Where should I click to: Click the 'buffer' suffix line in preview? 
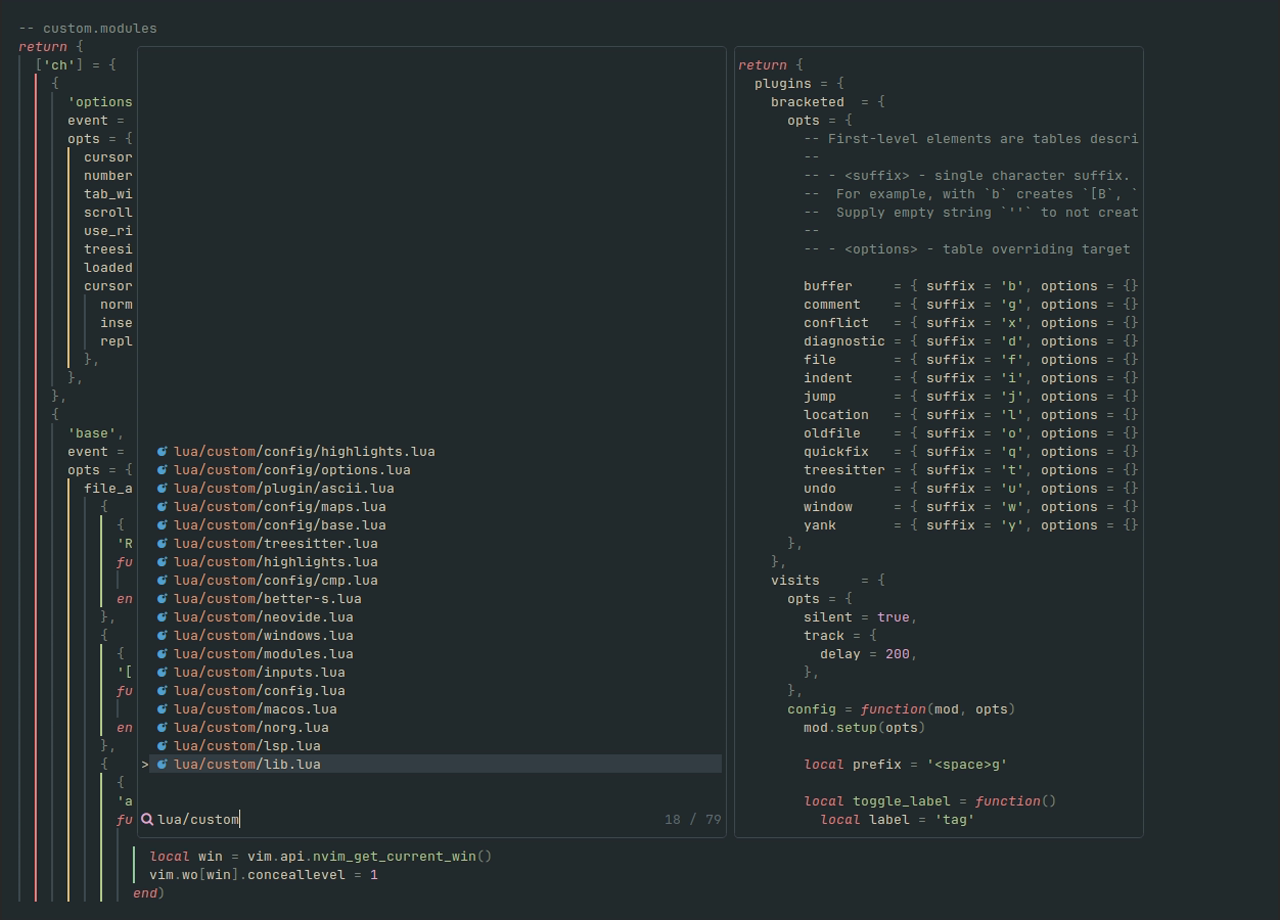(x=971, y=286)
